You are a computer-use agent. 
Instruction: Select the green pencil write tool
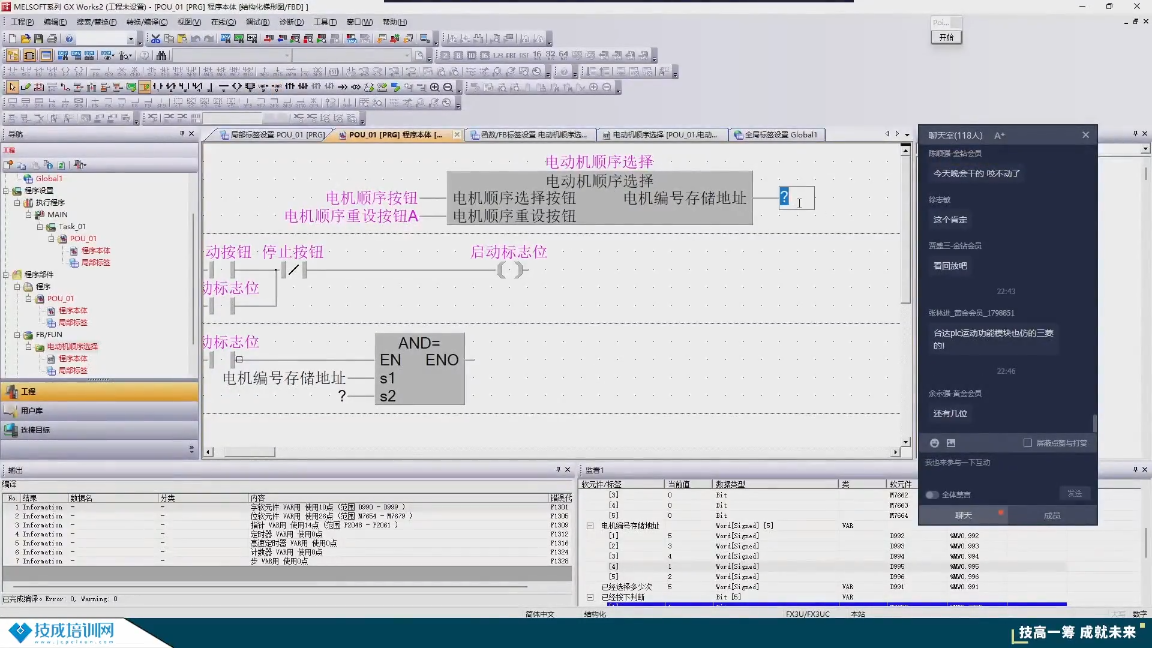pyautogui.click(x=25, y=87)
